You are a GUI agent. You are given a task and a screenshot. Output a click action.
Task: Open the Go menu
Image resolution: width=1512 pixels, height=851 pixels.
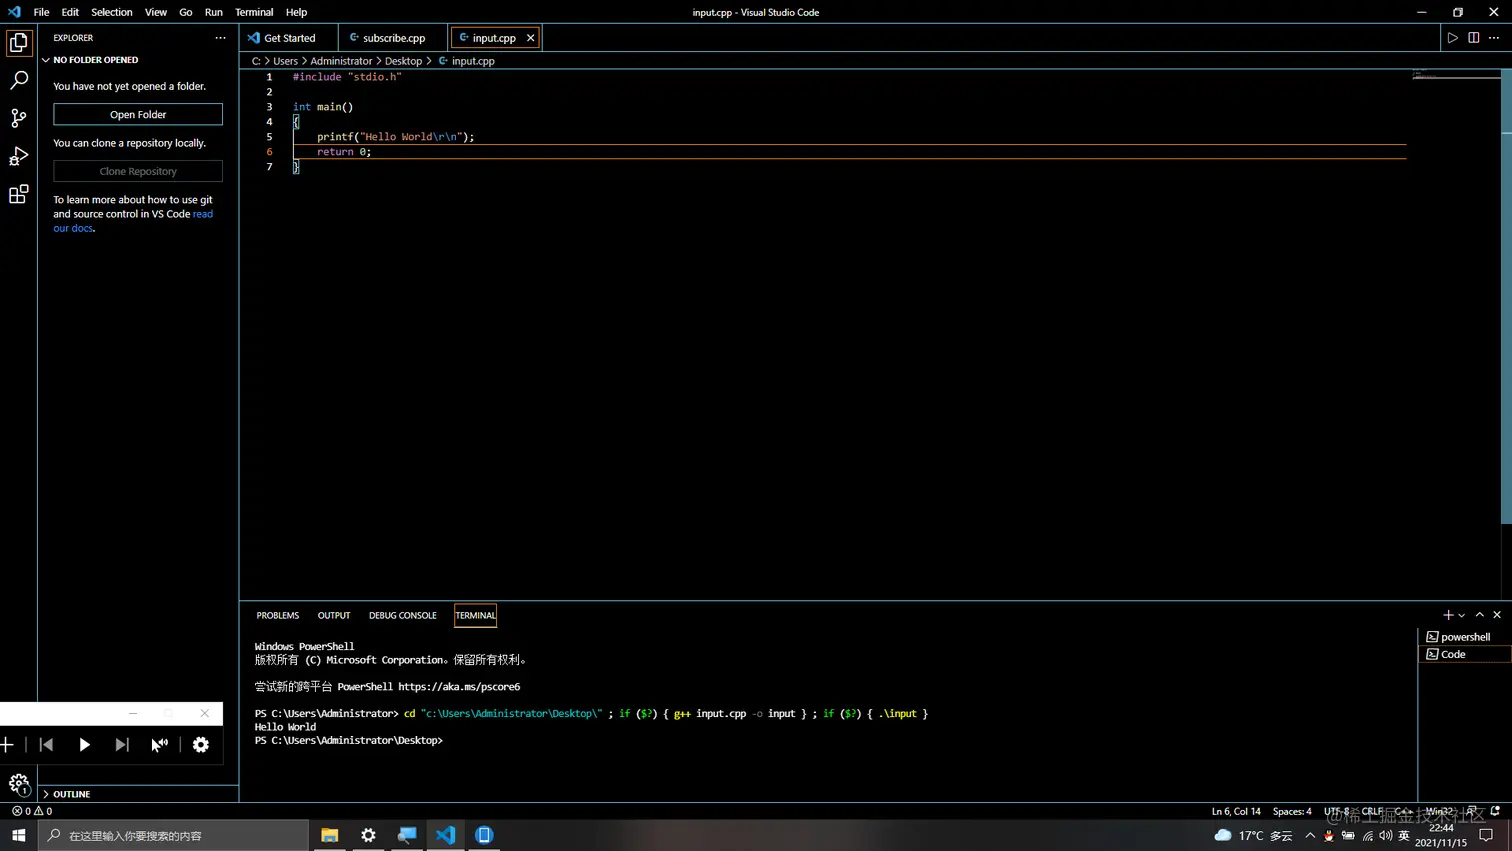[186, 12]
